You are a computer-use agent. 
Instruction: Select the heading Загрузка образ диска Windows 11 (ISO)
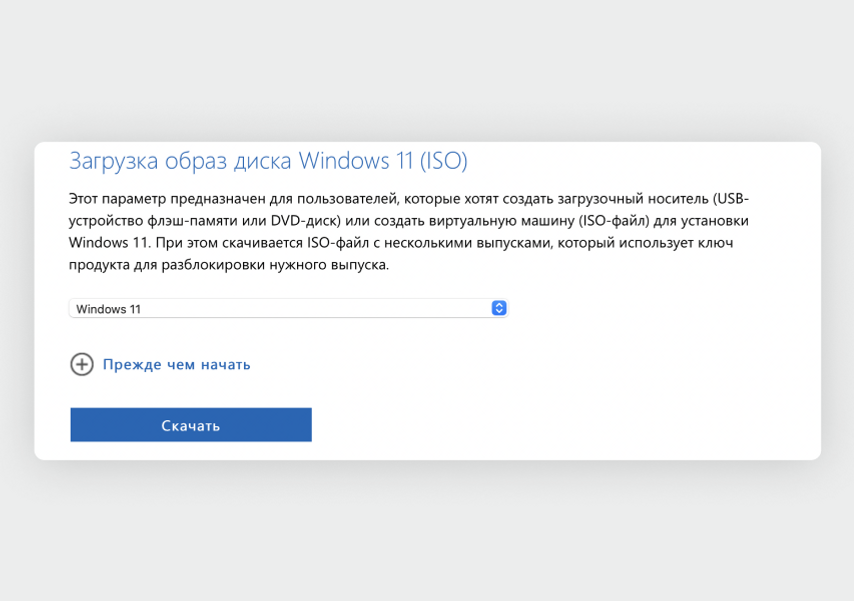click(268, 161)
